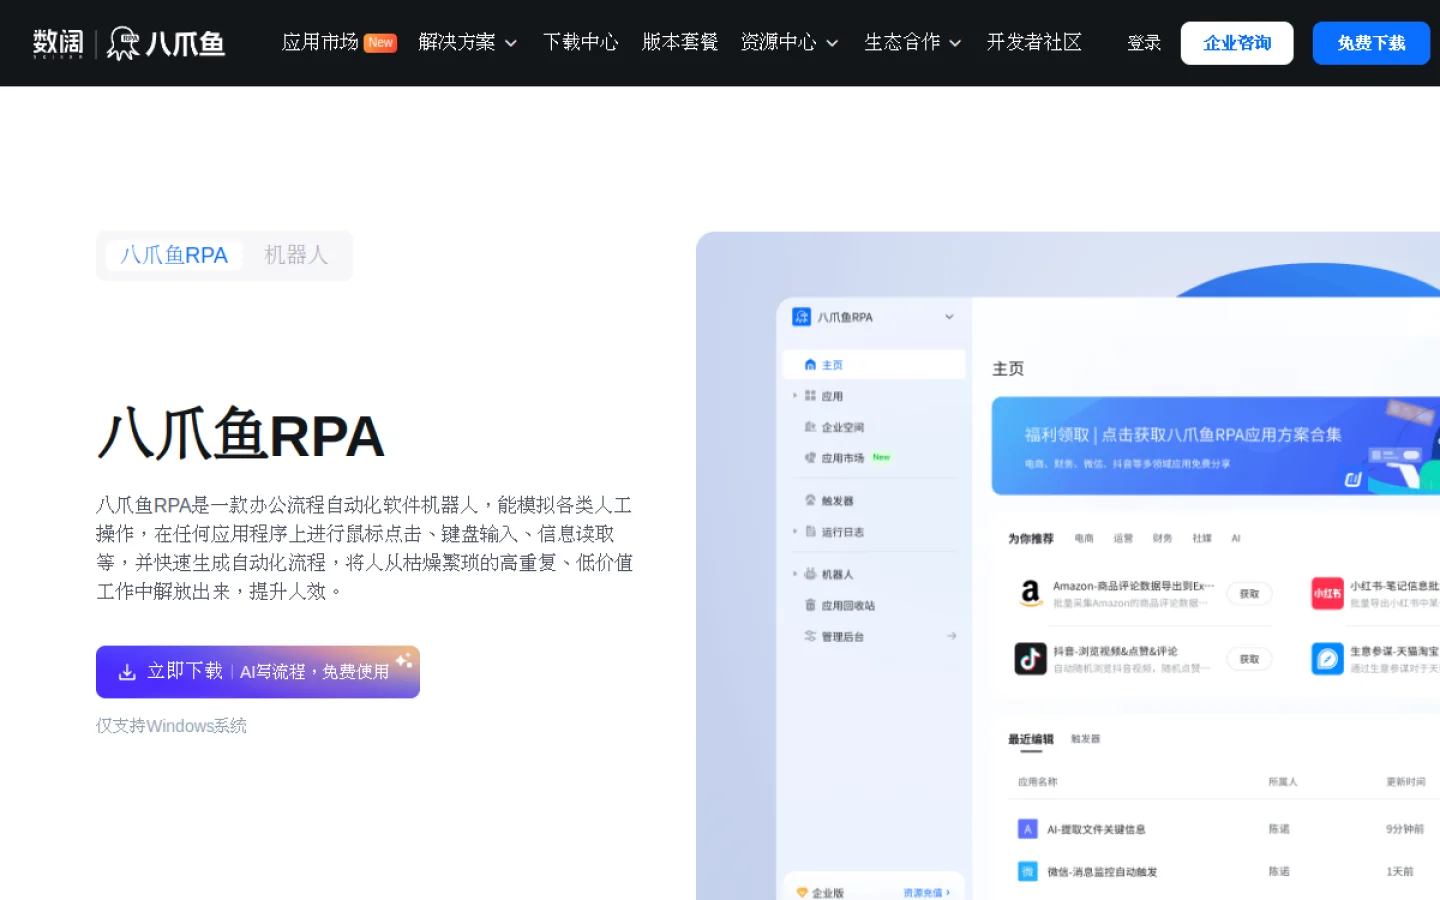Screen dimensions: 1440x900
Task: Click the arrow beside 管理后台
Action: pyautogui.click(x=952, y=636)
